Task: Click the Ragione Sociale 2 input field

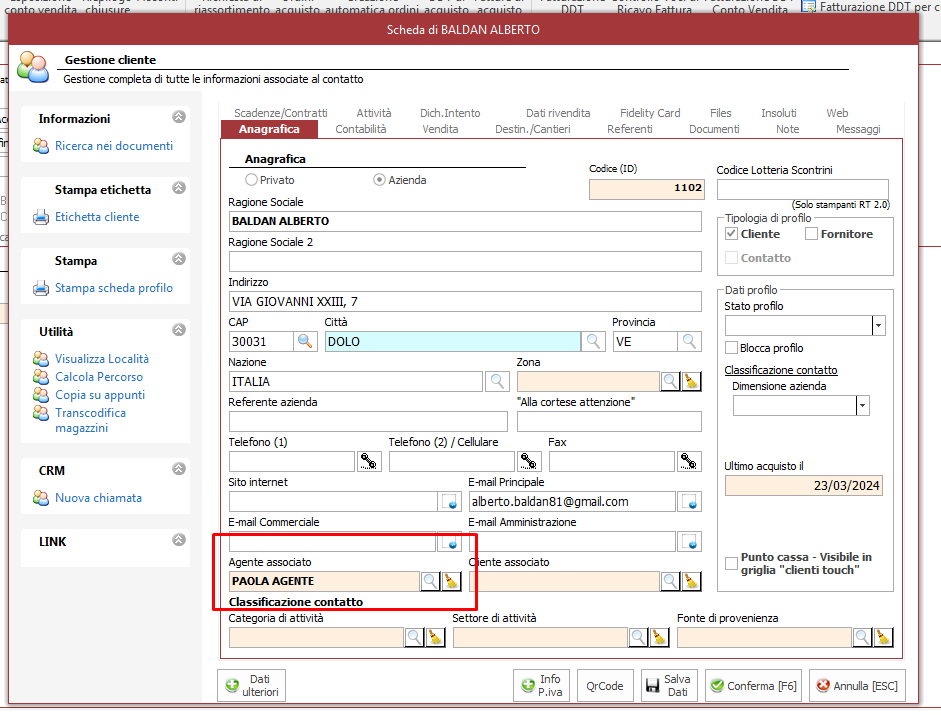Action: click(465, 262)
